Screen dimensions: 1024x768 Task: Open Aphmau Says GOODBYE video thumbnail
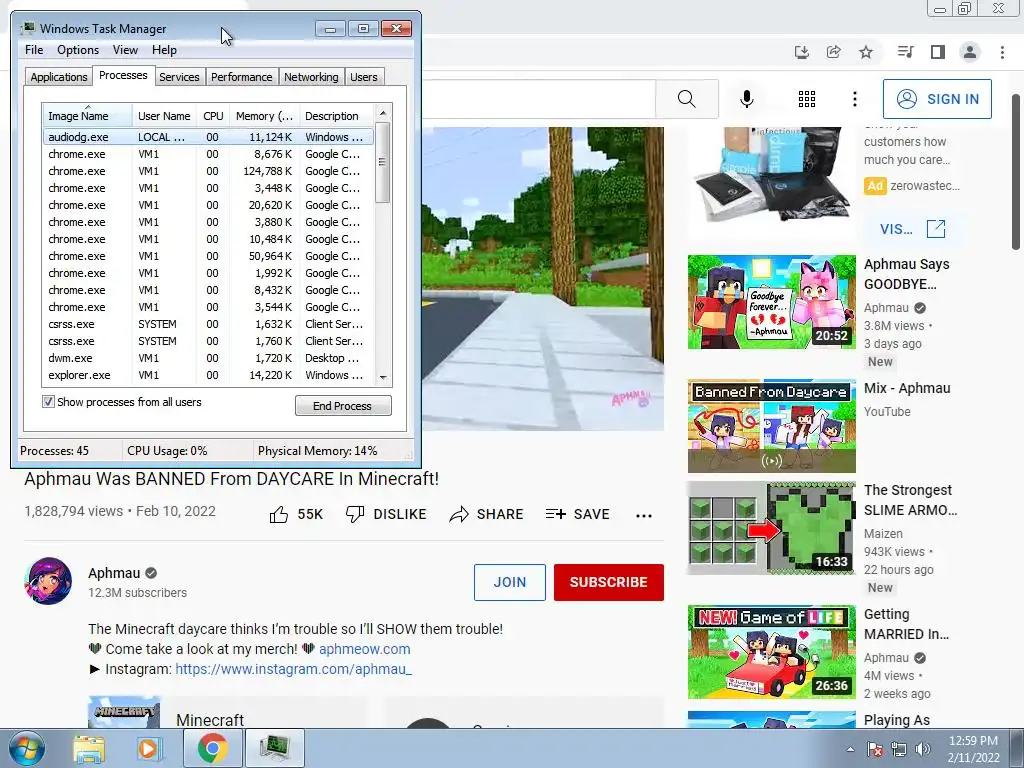771,302
